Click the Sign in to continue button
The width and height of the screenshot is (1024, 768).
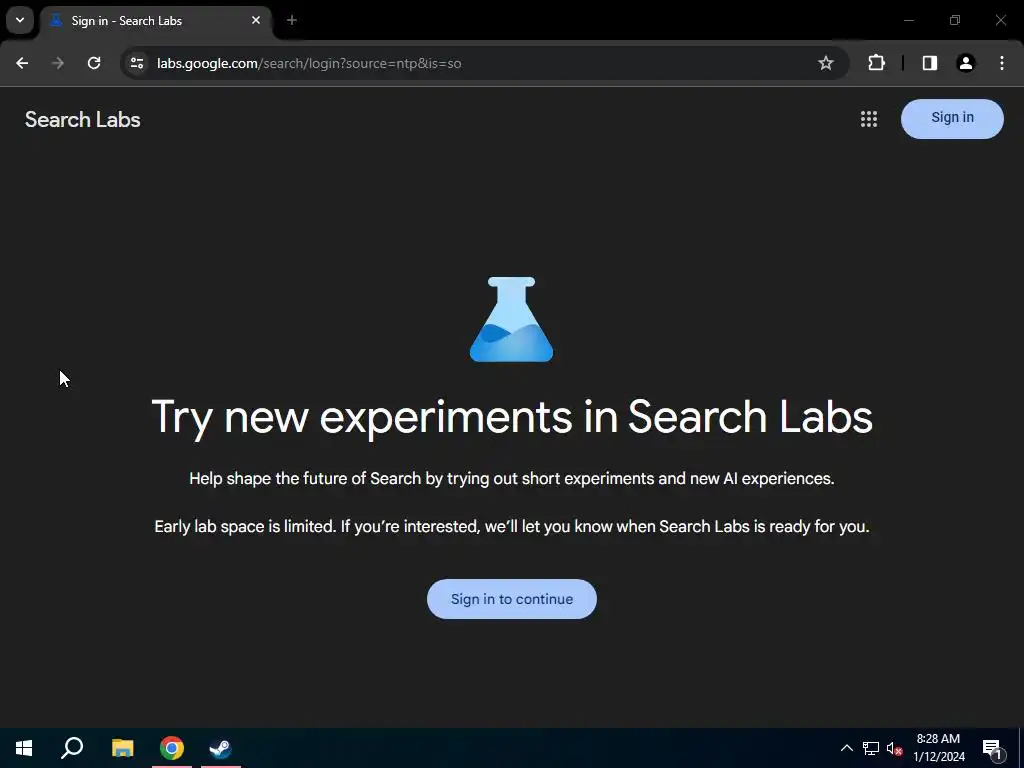click(512, 599)
